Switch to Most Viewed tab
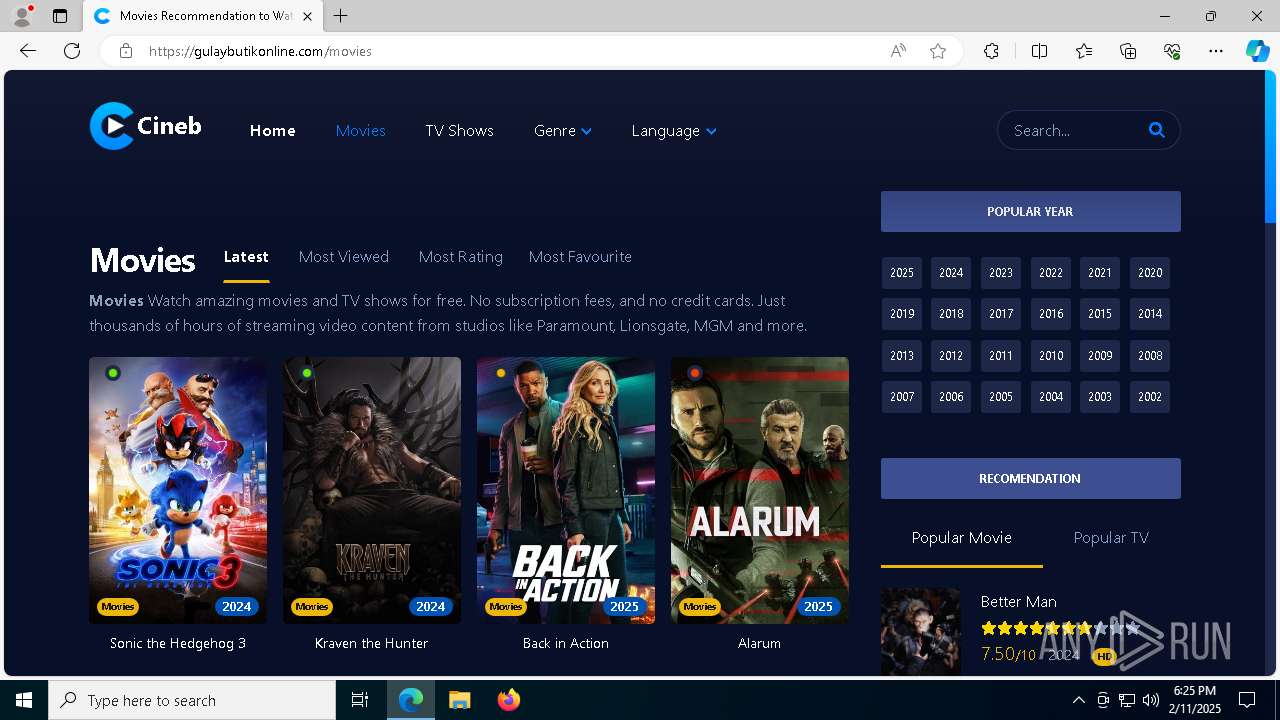1280x720 pixels. 344,257
